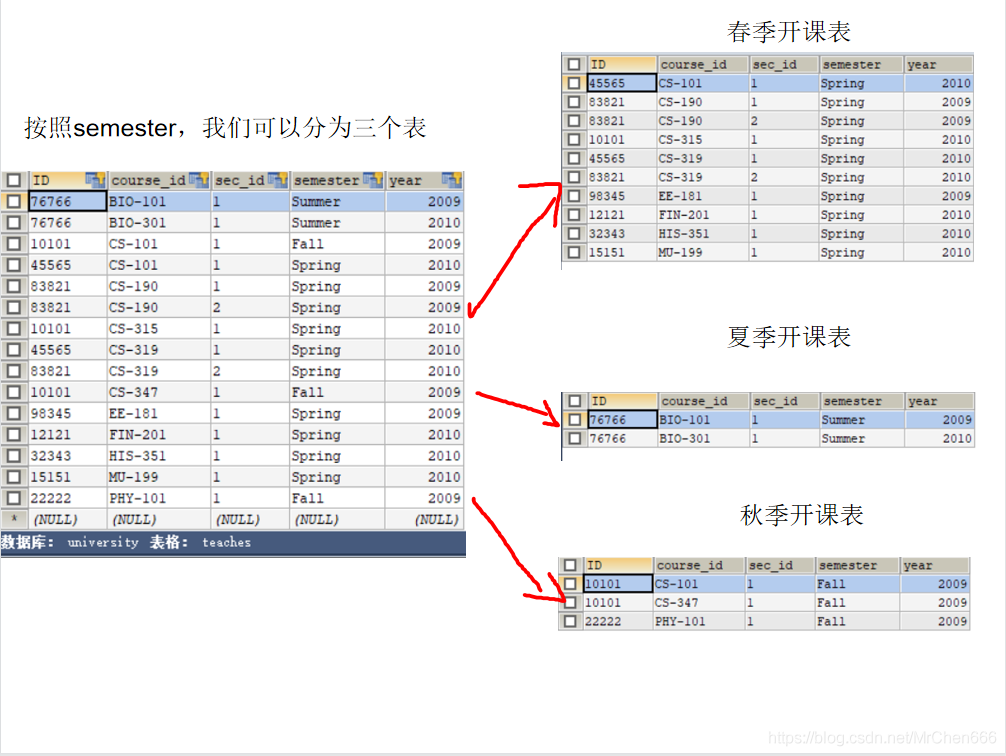This screenshot has height=756, width=1006.
Task: Check the MU-199 row checkbox in spring table
Action: [574, 252]
